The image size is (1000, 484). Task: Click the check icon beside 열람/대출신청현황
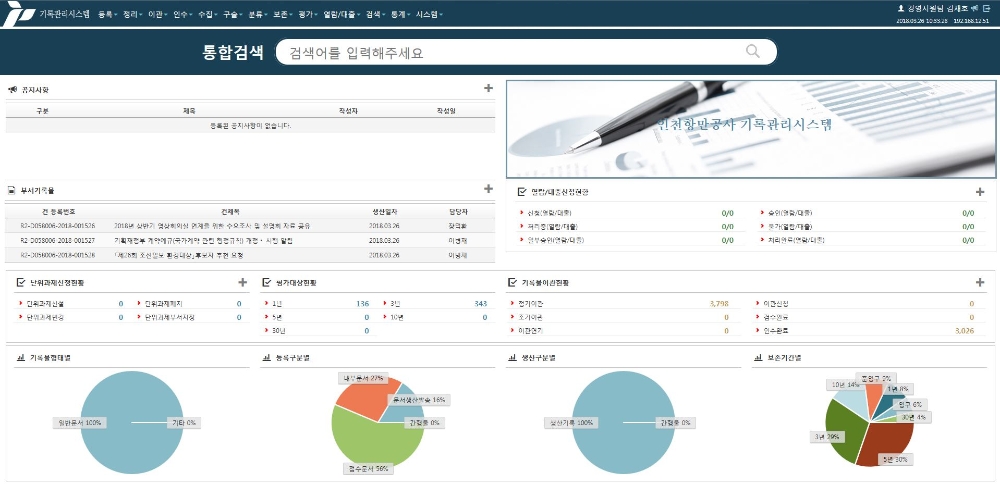click(522, 192)
